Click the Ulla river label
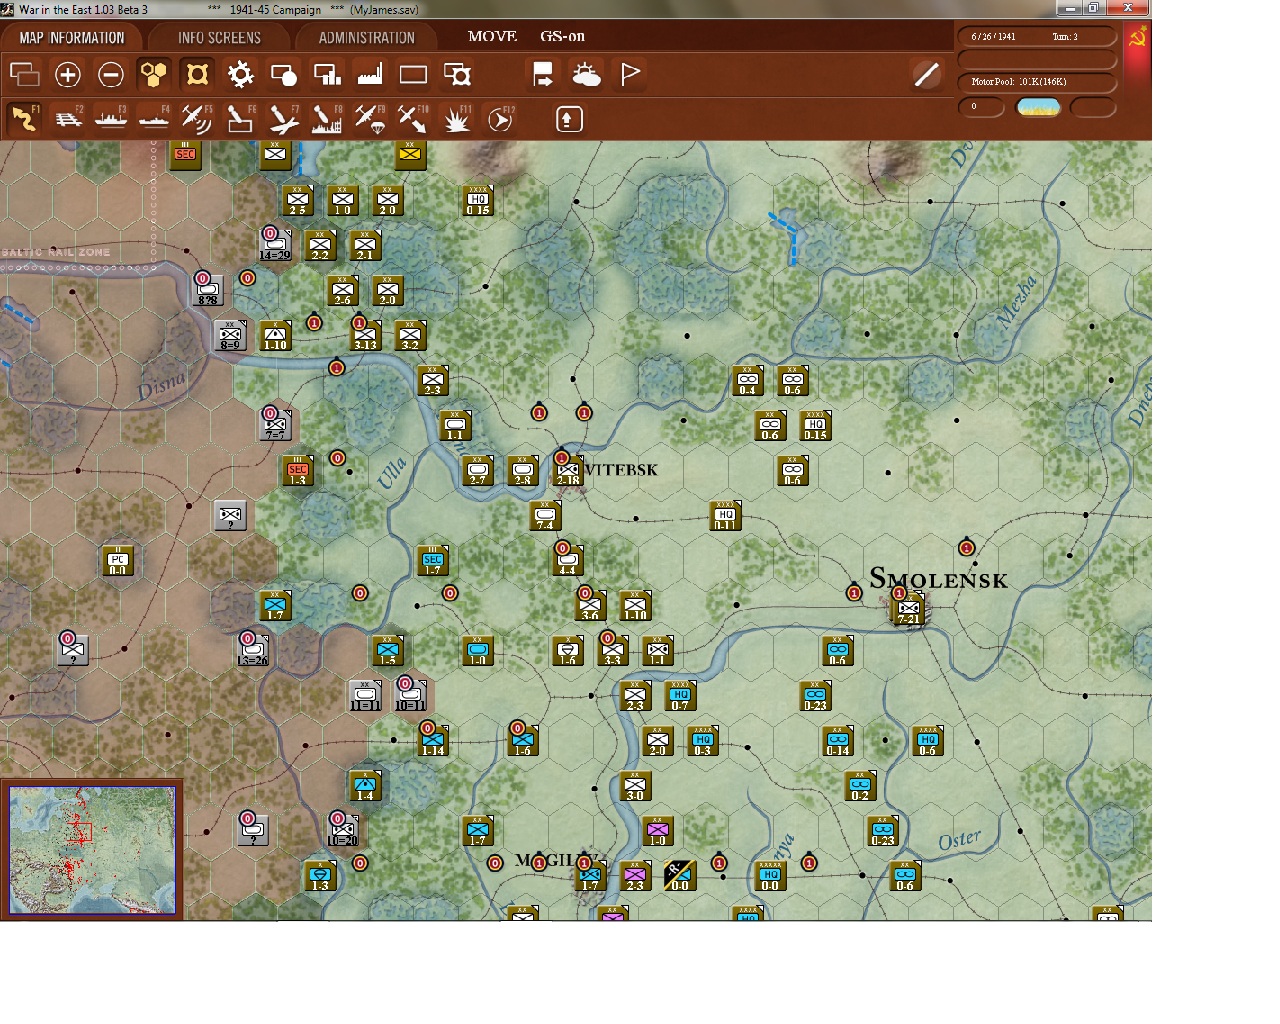Screen dimensions: 1280x1024 (x=392, y=472)
